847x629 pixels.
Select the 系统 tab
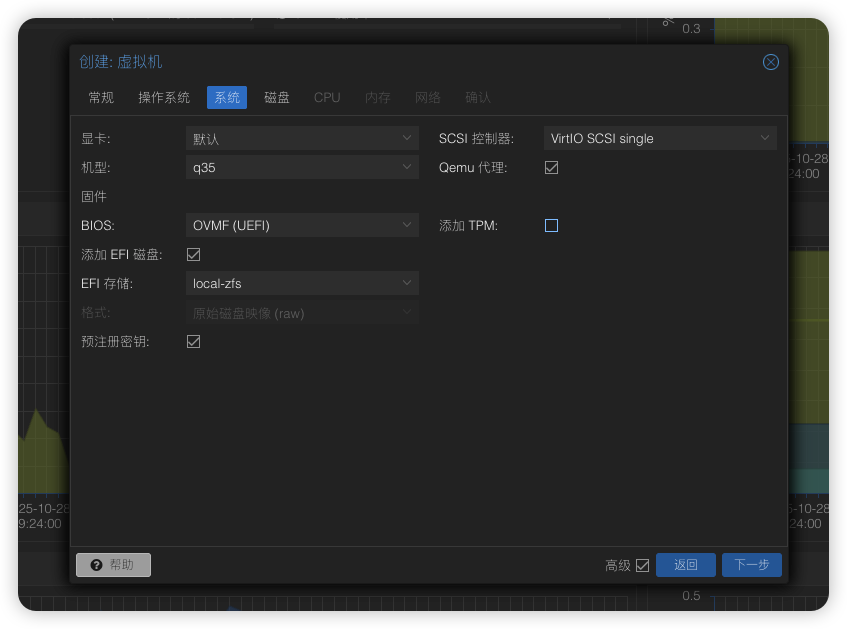click(x=227, y=97)
